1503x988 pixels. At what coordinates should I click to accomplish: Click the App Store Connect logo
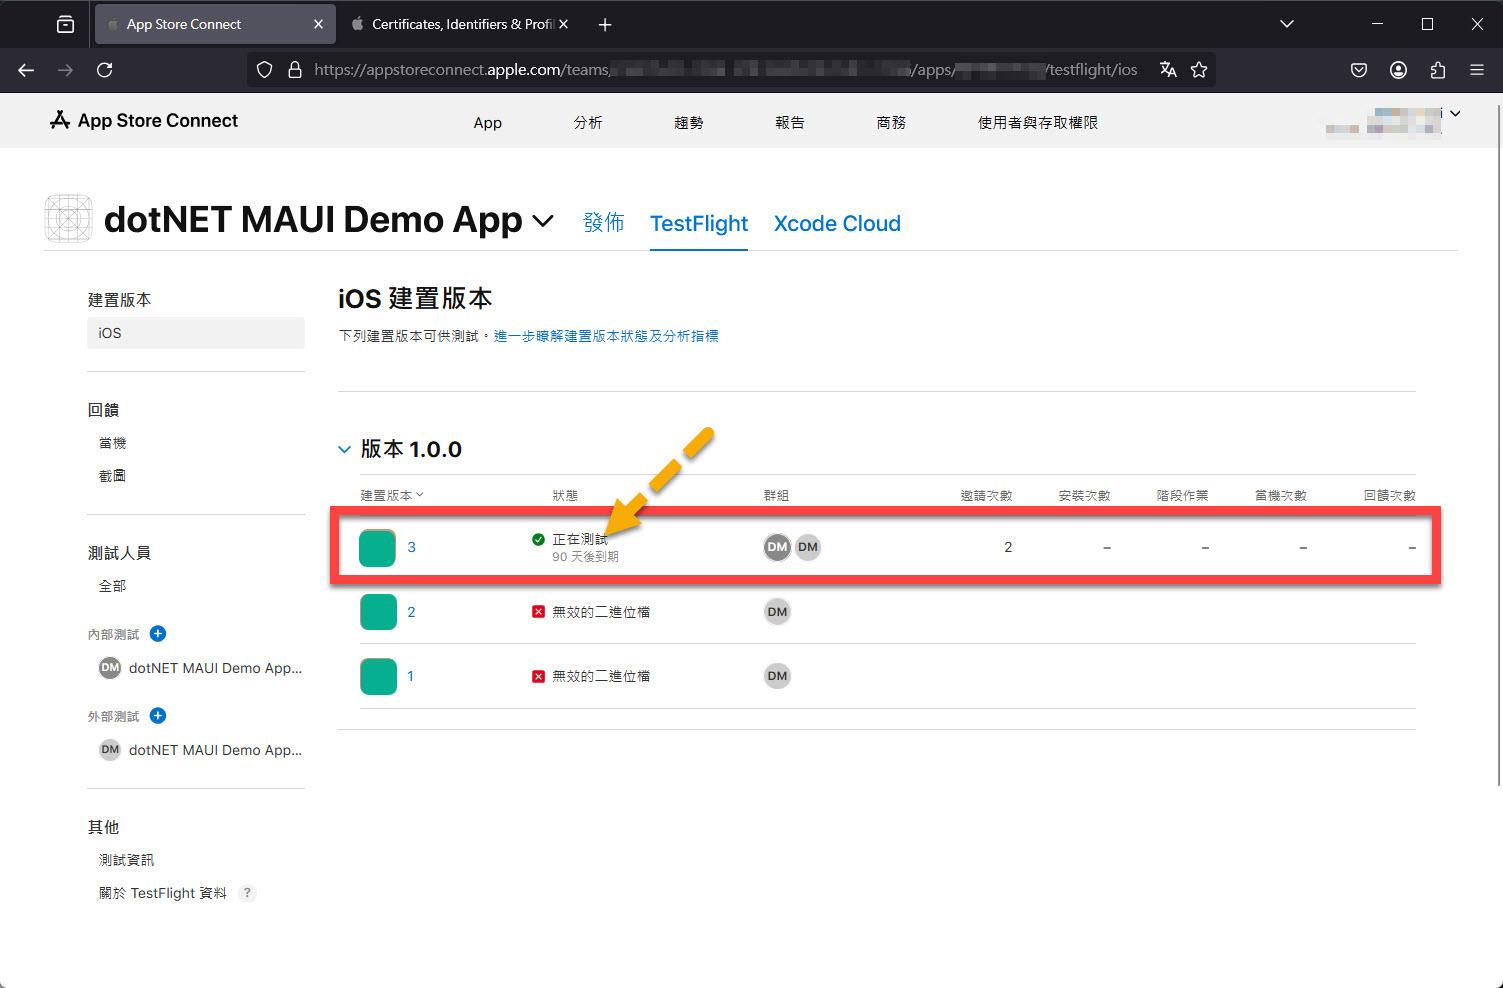pos(143,120)
